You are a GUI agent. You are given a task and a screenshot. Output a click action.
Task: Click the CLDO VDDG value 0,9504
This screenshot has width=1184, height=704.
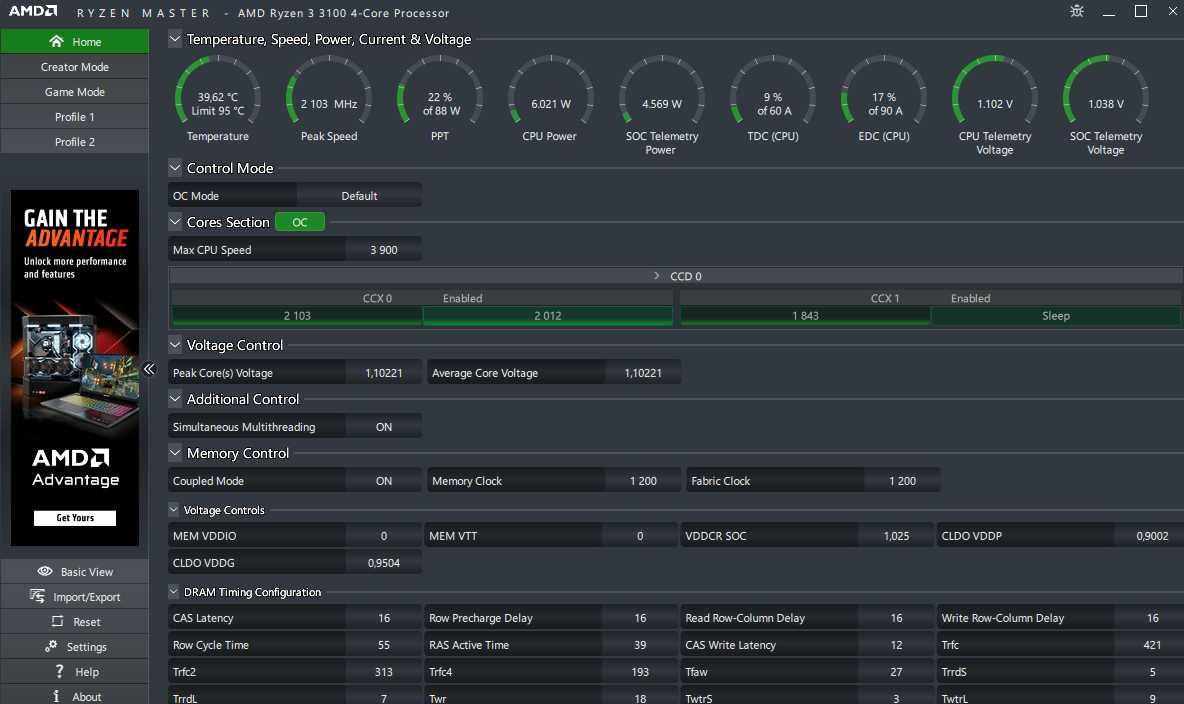[384, 563]
